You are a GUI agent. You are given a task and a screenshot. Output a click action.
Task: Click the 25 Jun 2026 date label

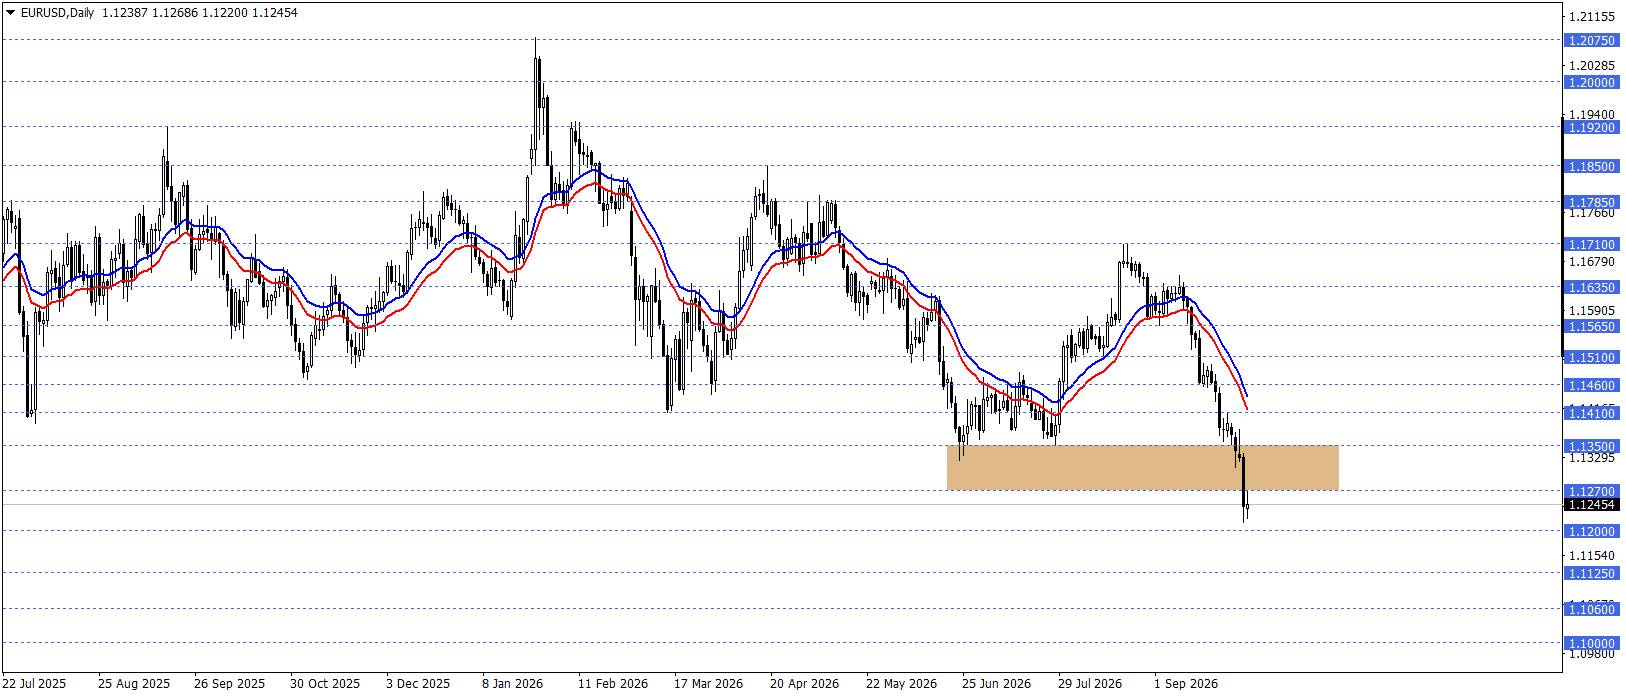tap(997, 684)
